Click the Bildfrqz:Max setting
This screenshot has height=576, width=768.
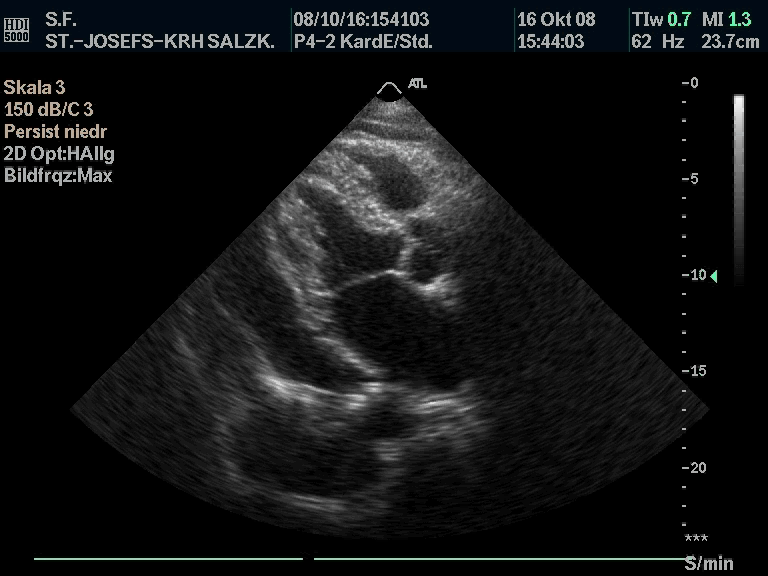(x=58, y=175)
